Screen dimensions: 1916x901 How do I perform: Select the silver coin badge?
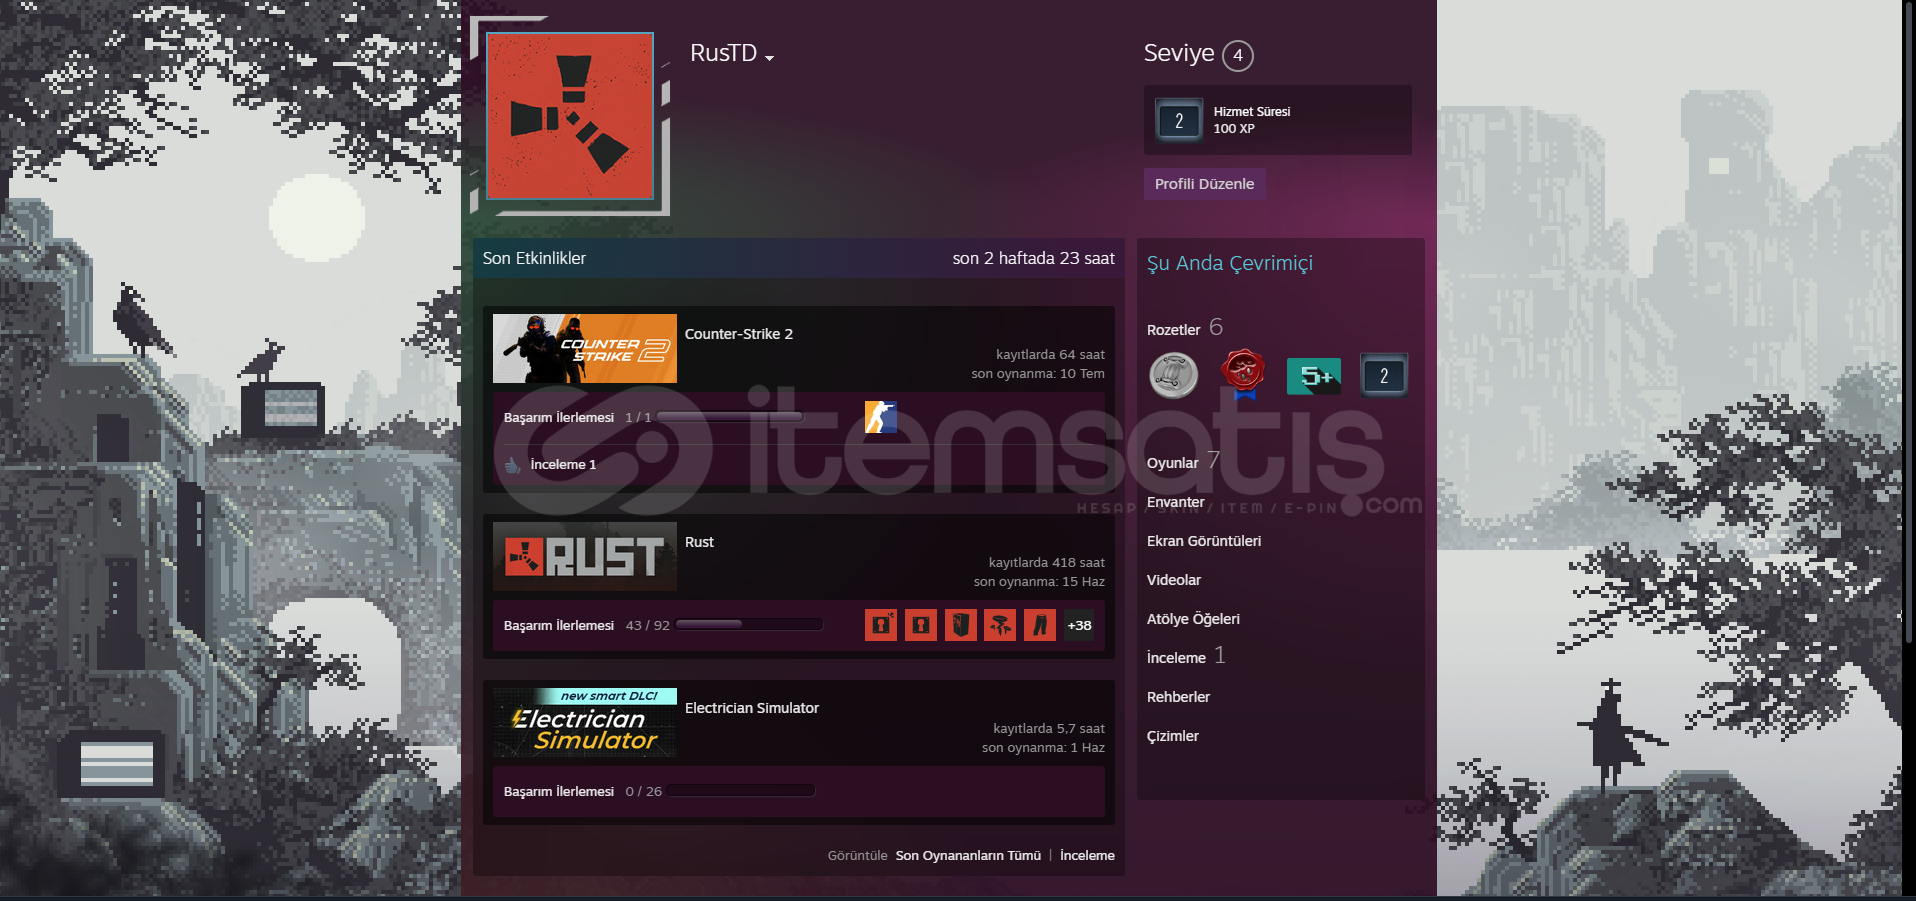click(x=1174, y=376)
